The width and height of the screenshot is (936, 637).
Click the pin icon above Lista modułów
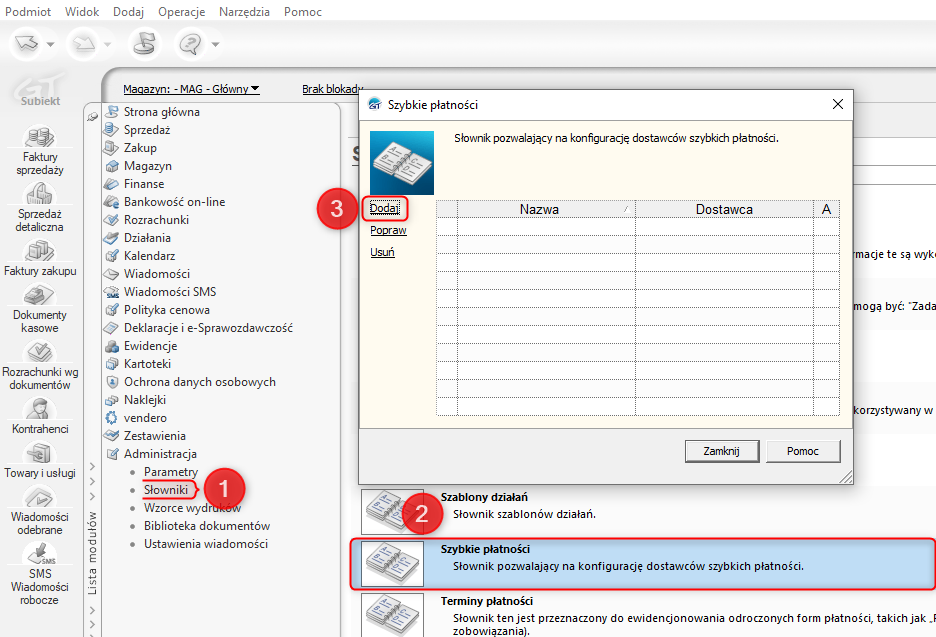[92, 117]
